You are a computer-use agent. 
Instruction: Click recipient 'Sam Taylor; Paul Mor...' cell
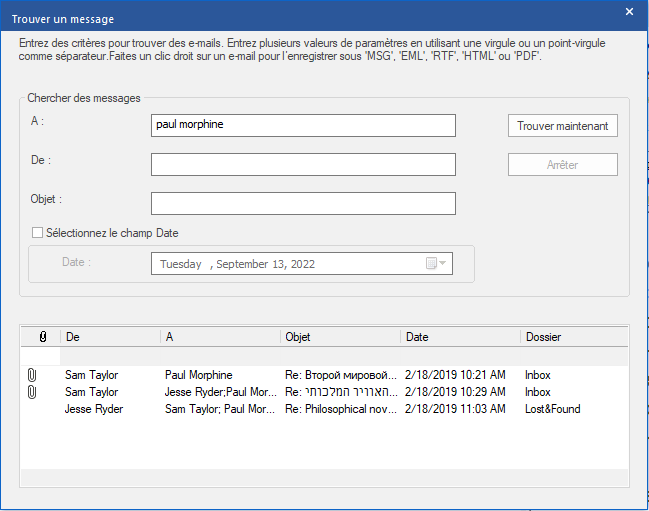coord(220,409)
